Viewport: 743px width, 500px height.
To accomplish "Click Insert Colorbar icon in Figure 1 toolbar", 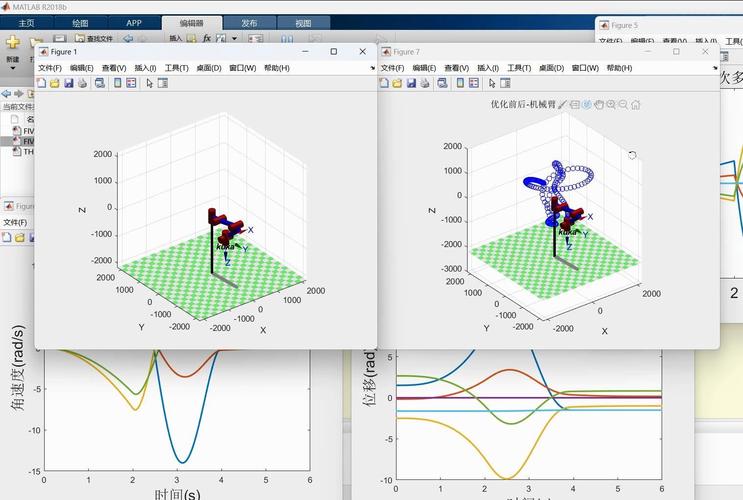I will coord(118,83).
